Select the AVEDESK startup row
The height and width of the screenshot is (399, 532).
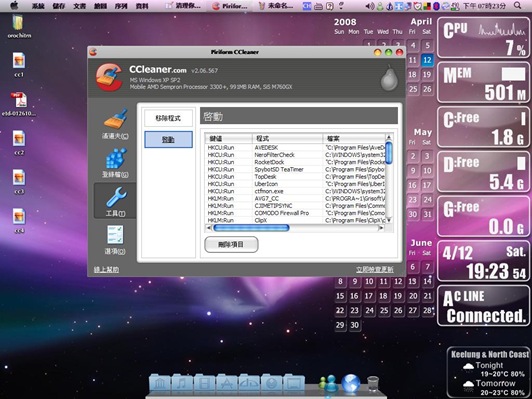click(x=295, y=148)
